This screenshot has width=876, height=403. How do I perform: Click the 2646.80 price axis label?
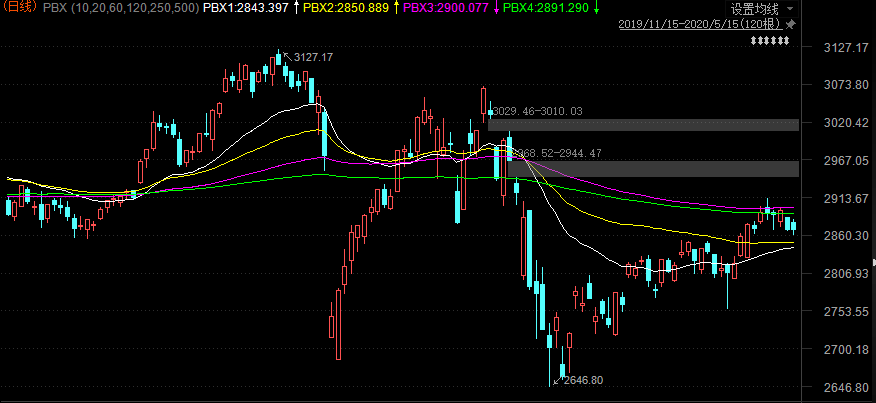[845, 387]
